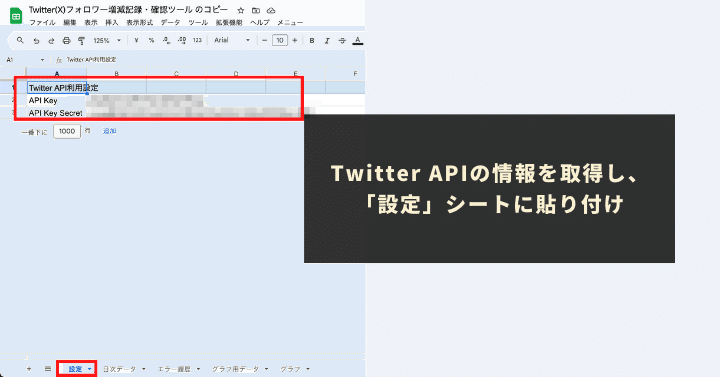The width and height of the screenshot is (720, 377).
Task: Open the 123 number formats menu
Action: 197,40
